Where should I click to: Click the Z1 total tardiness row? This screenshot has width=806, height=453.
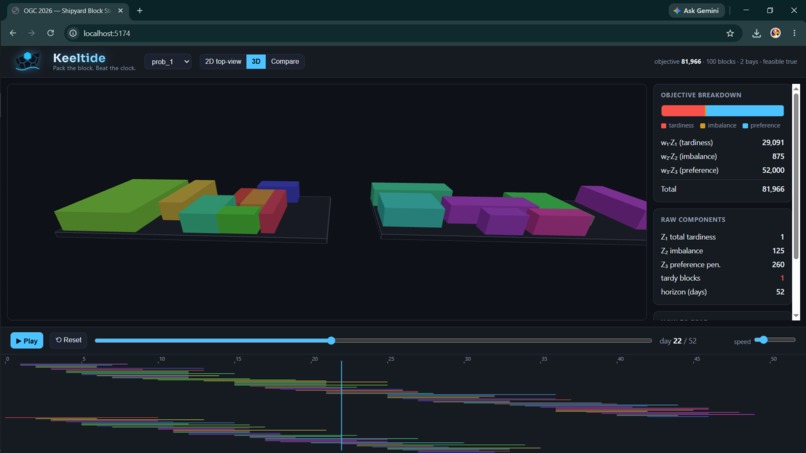[722, 237]
